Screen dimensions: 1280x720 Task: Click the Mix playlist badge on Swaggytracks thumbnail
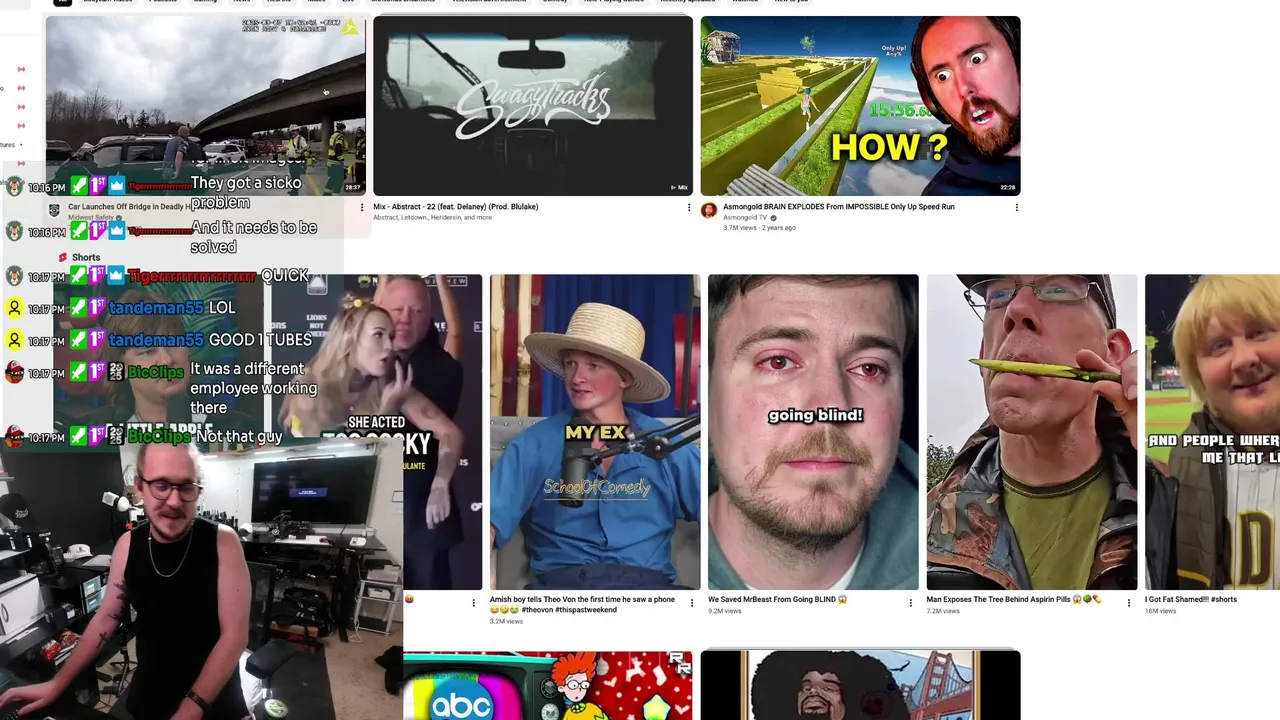pos(679,187)
